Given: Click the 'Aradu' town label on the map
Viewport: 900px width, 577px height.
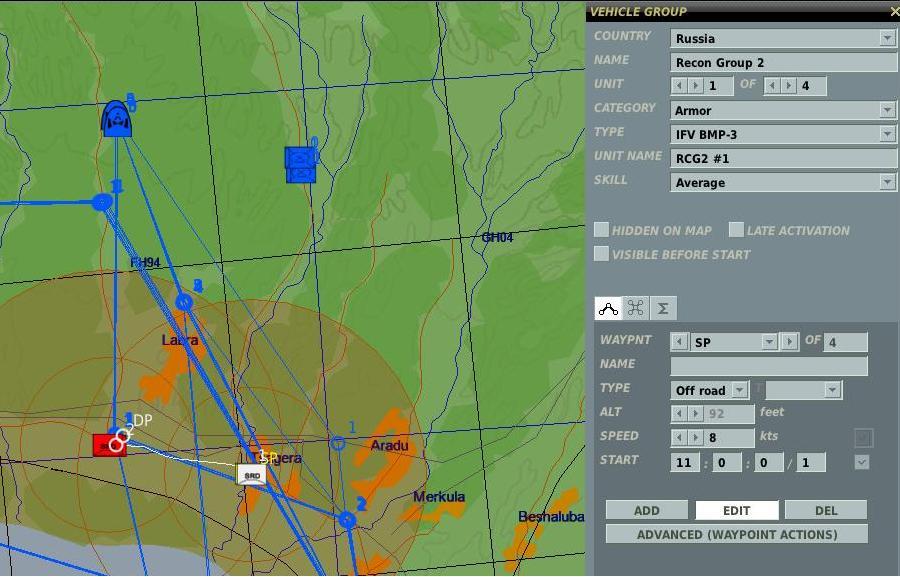Looking at the screenshot, I should [390, 446].
